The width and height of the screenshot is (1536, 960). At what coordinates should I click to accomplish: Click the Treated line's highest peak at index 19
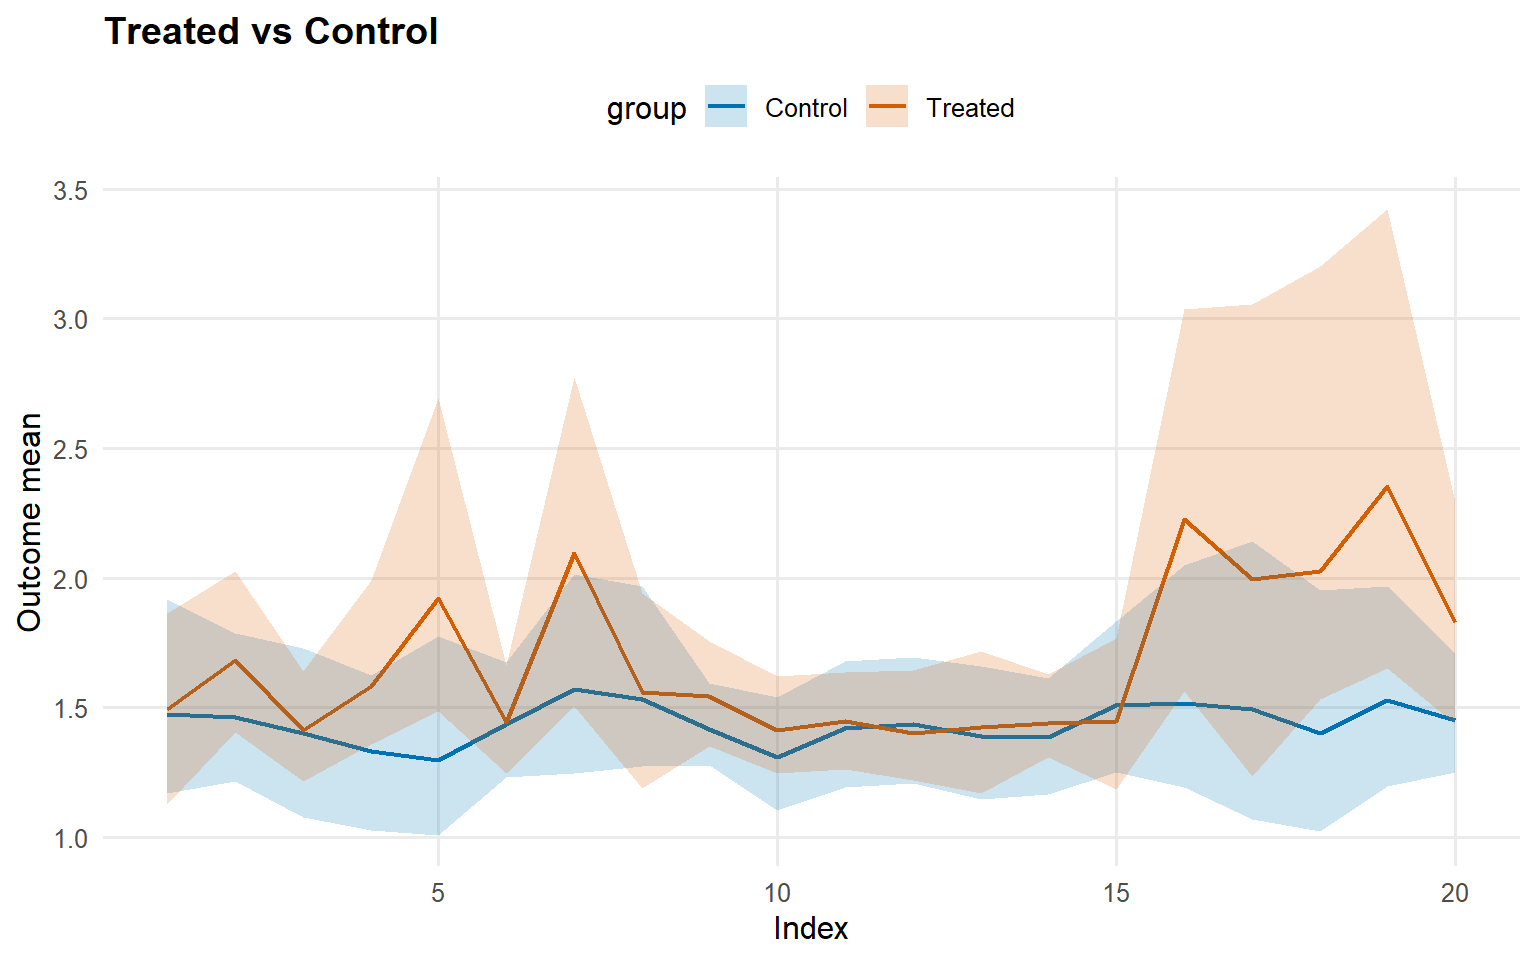tap(1387, 487)
